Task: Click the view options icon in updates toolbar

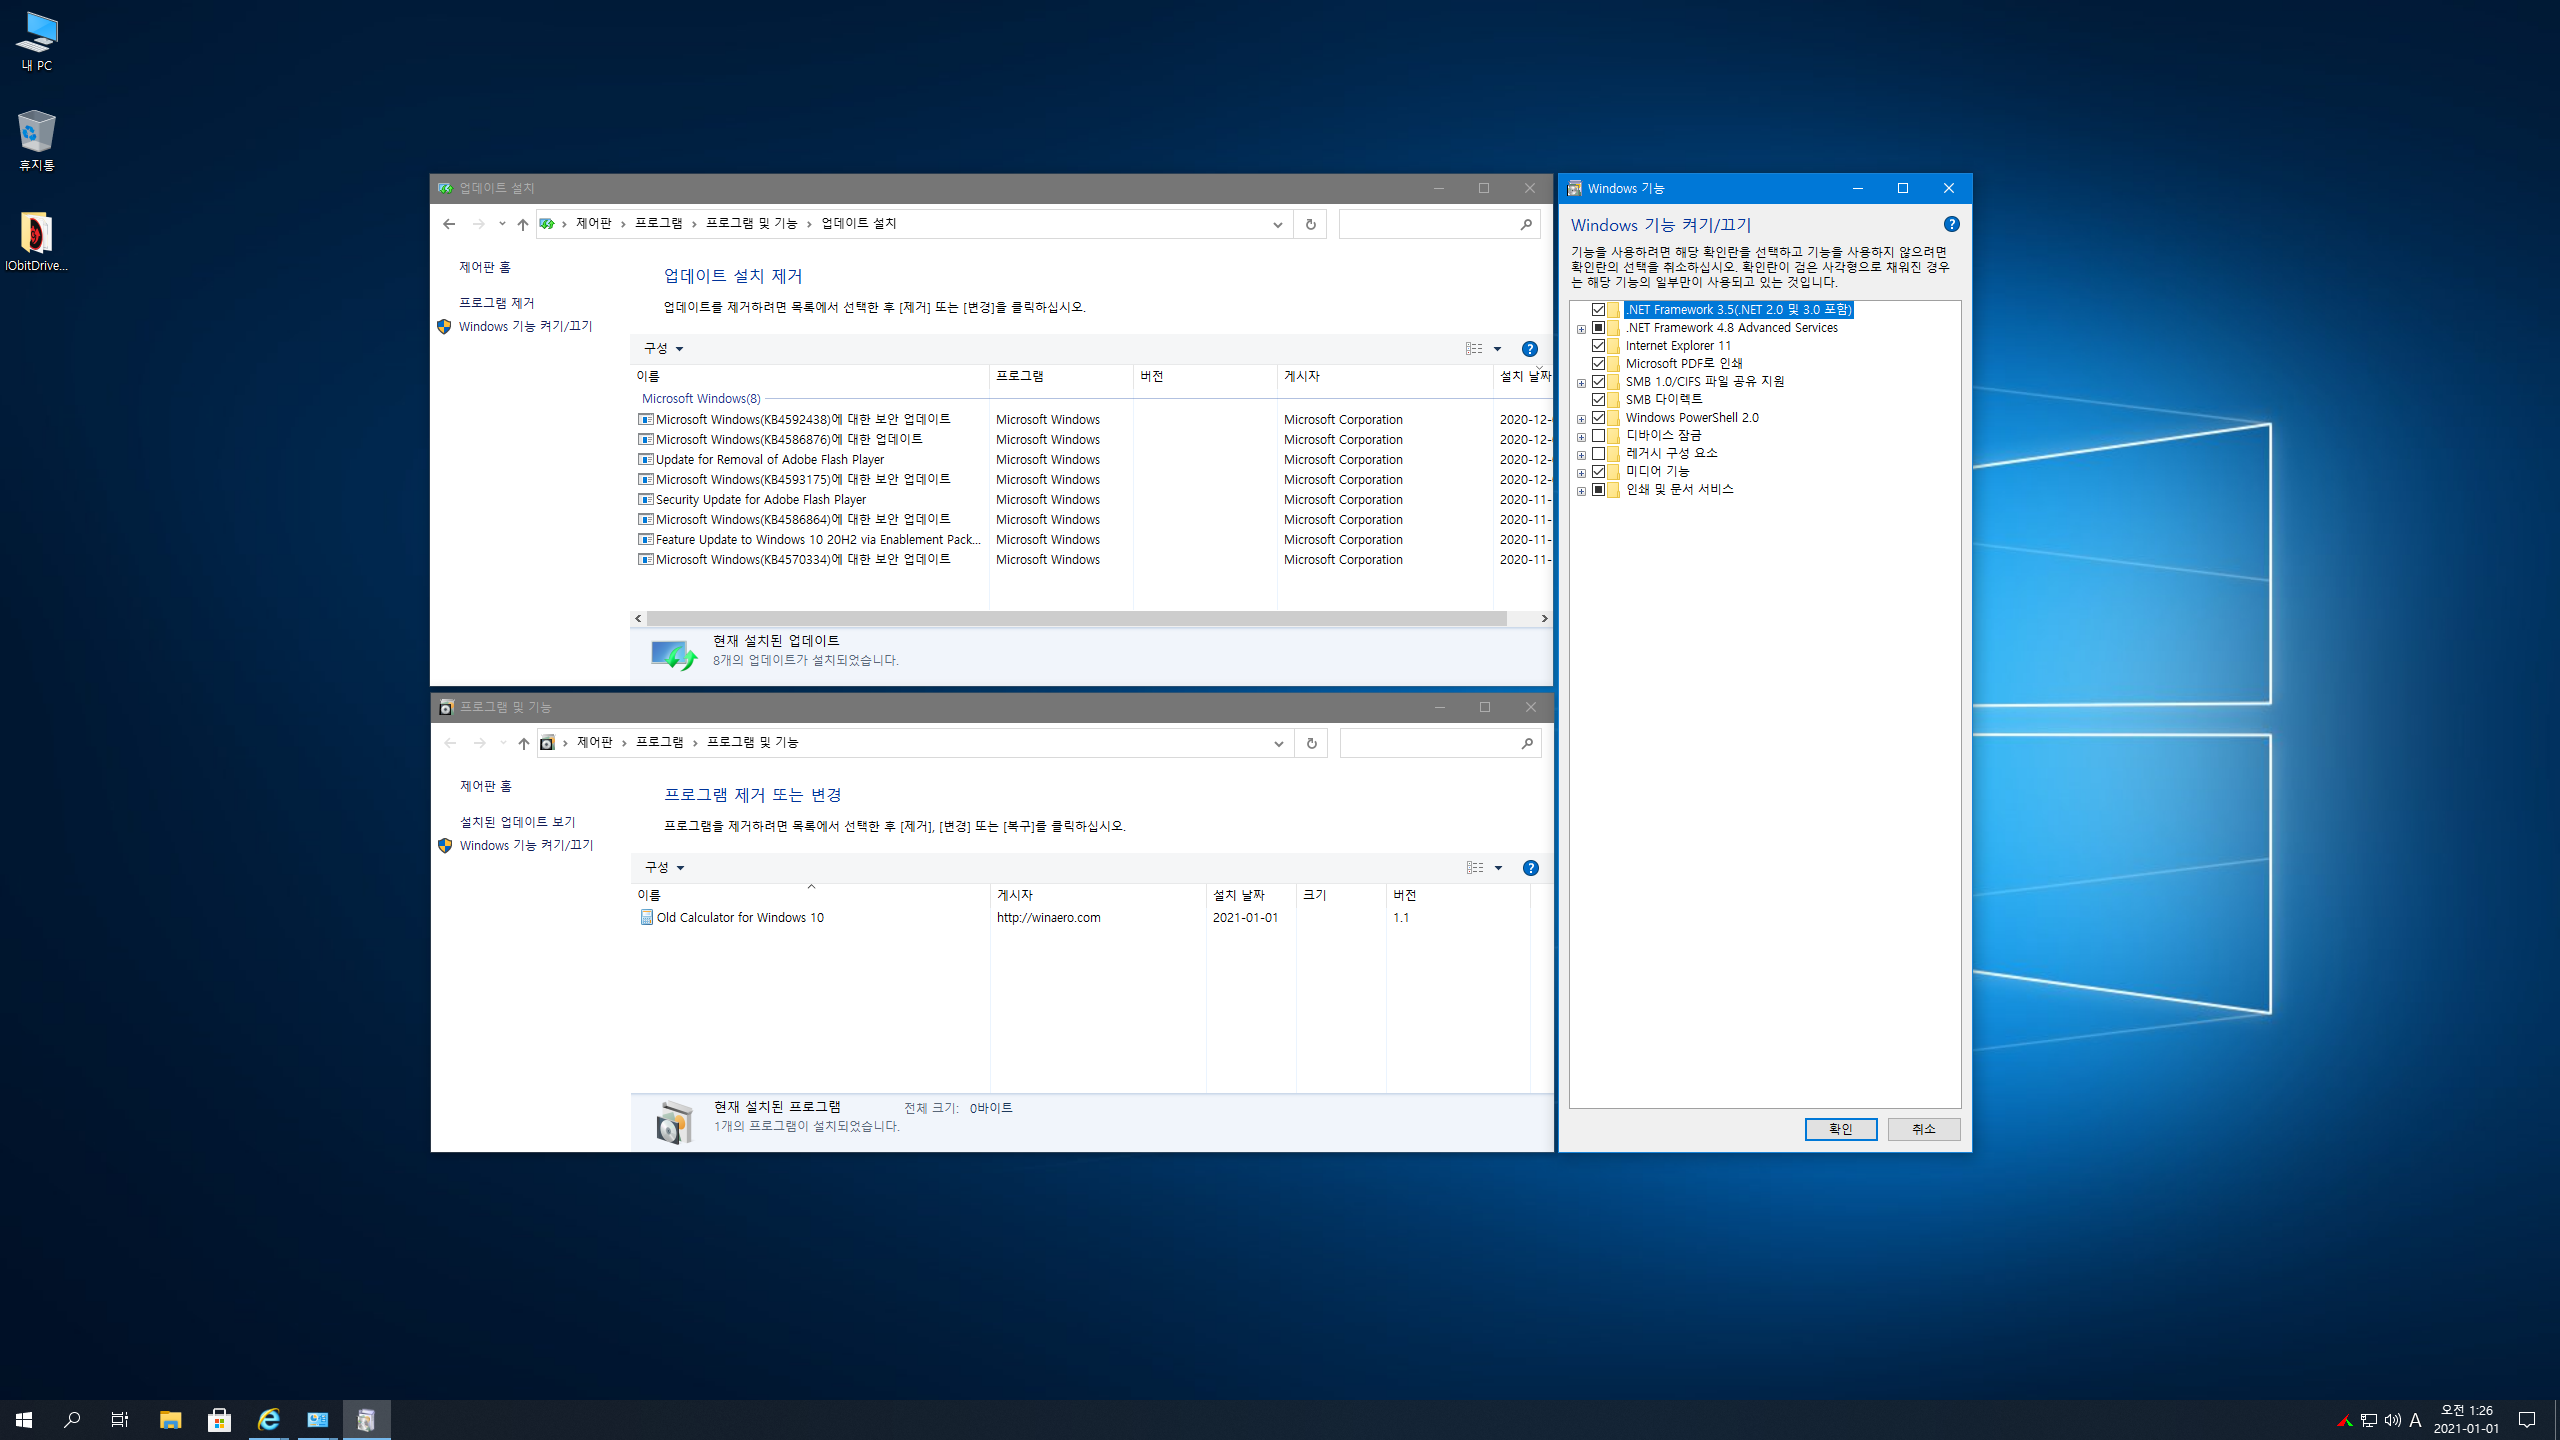Action: (x=1474, y=349)
